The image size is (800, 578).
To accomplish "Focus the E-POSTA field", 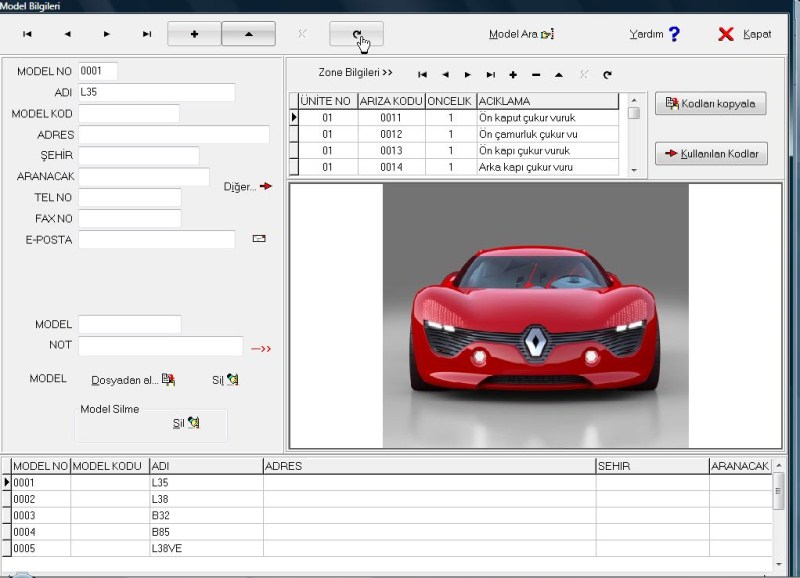I will 157,239.
